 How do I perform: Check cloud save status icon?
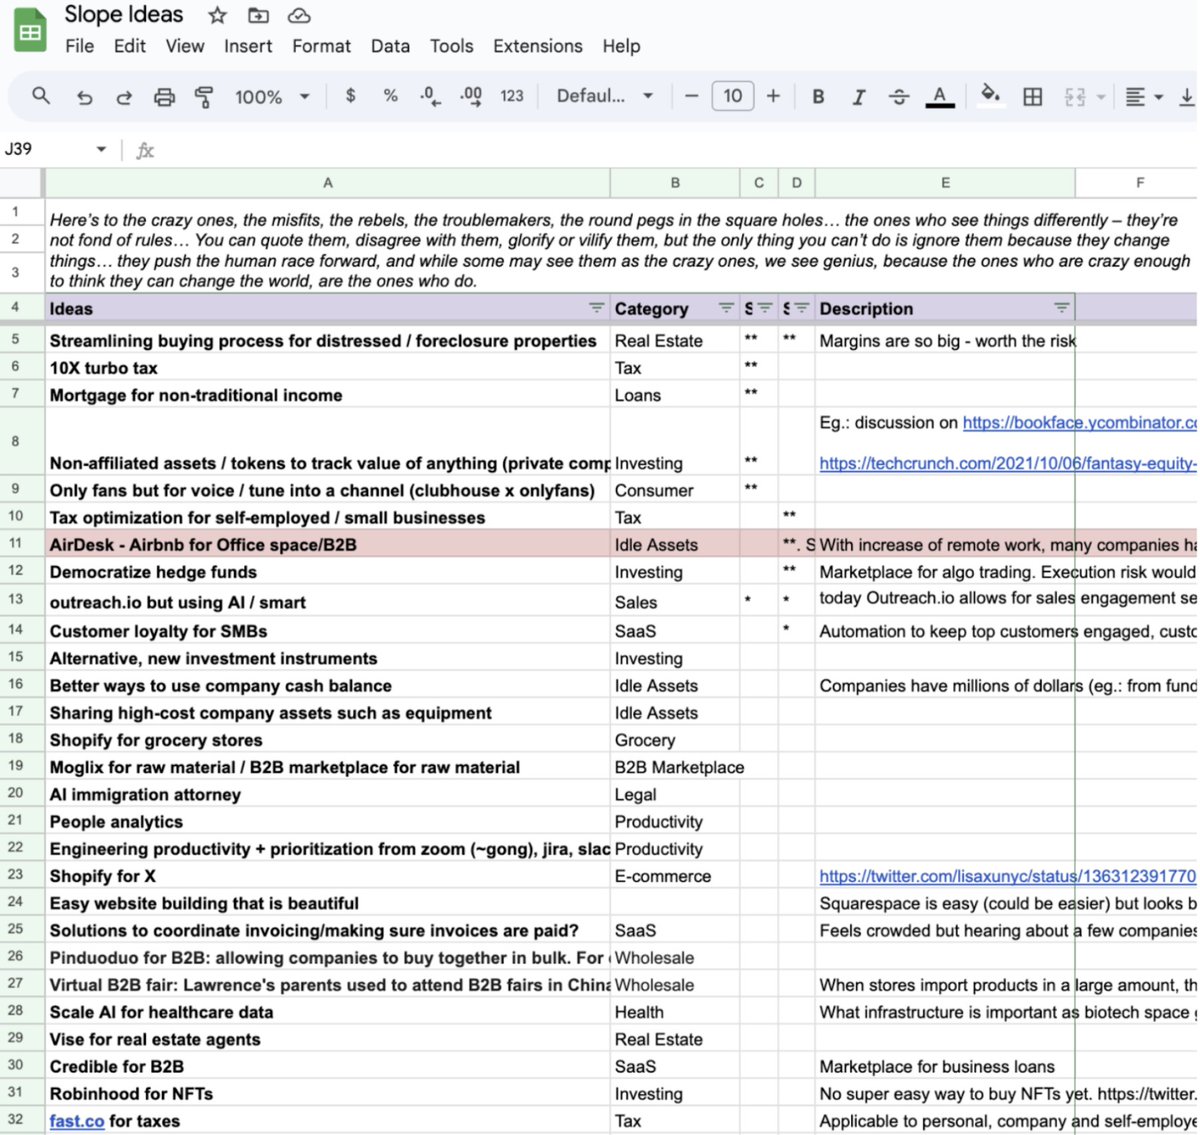click(x=298, y=15)
